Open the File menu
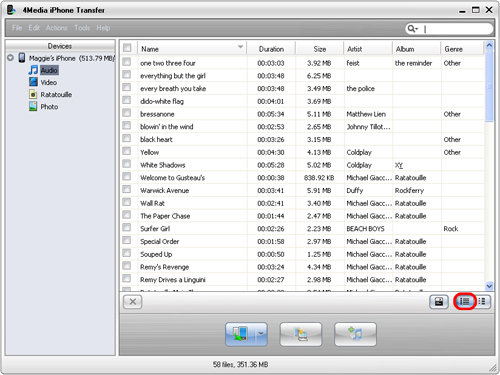 click(17, 28)
